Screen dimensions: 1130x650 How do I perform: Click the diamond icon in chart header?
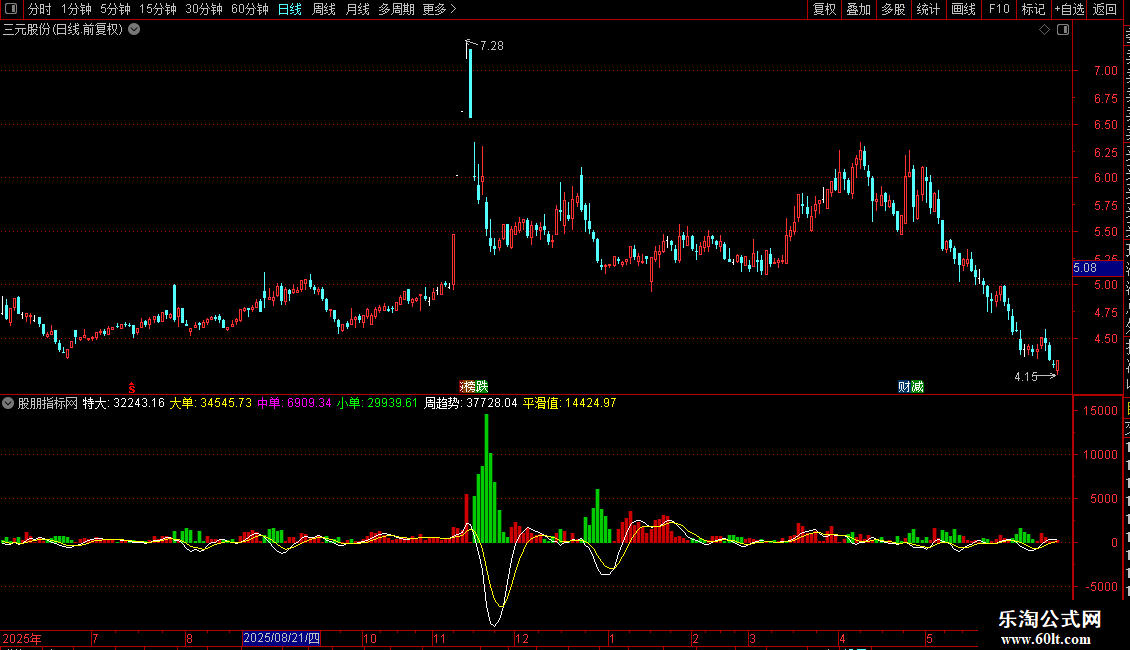point(1044,30)
